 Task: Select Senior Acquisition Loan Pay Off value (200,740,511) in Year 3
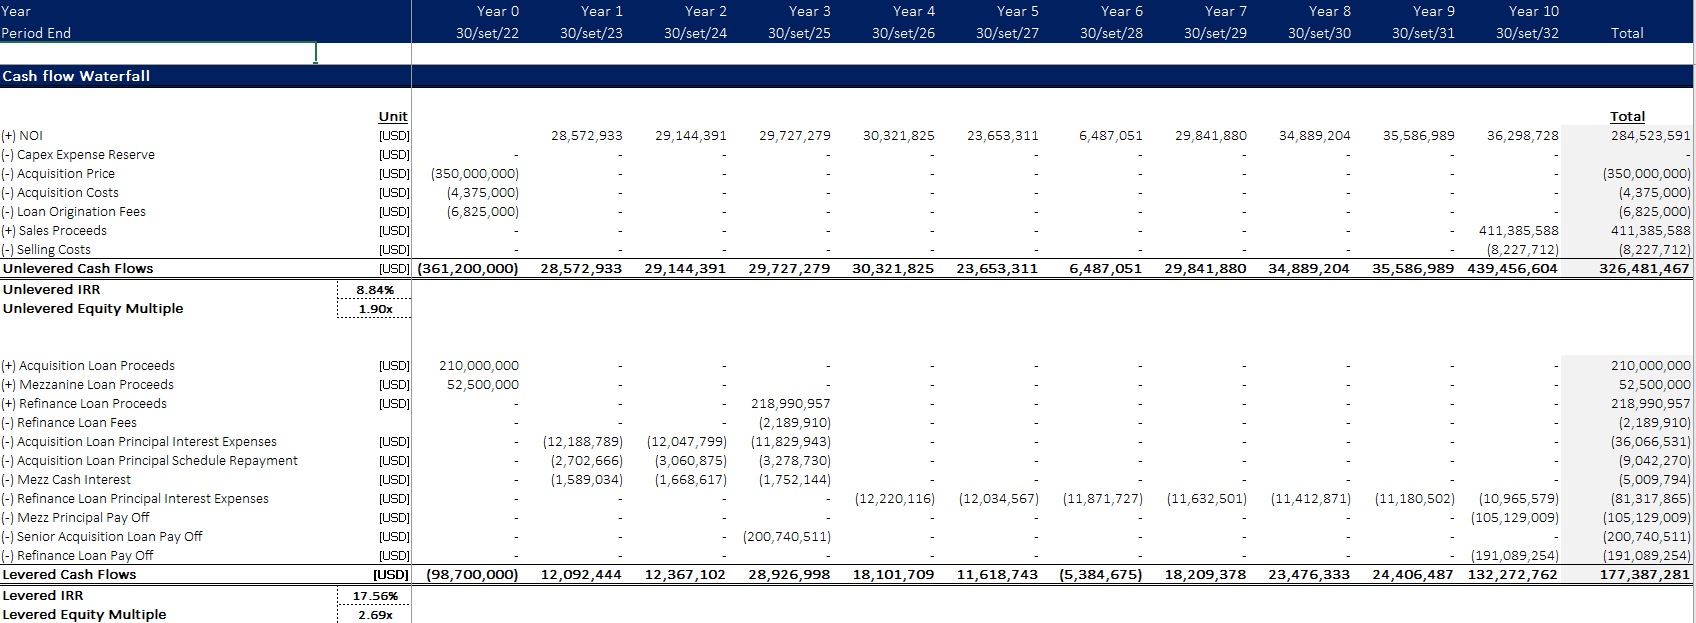[787, 537]
